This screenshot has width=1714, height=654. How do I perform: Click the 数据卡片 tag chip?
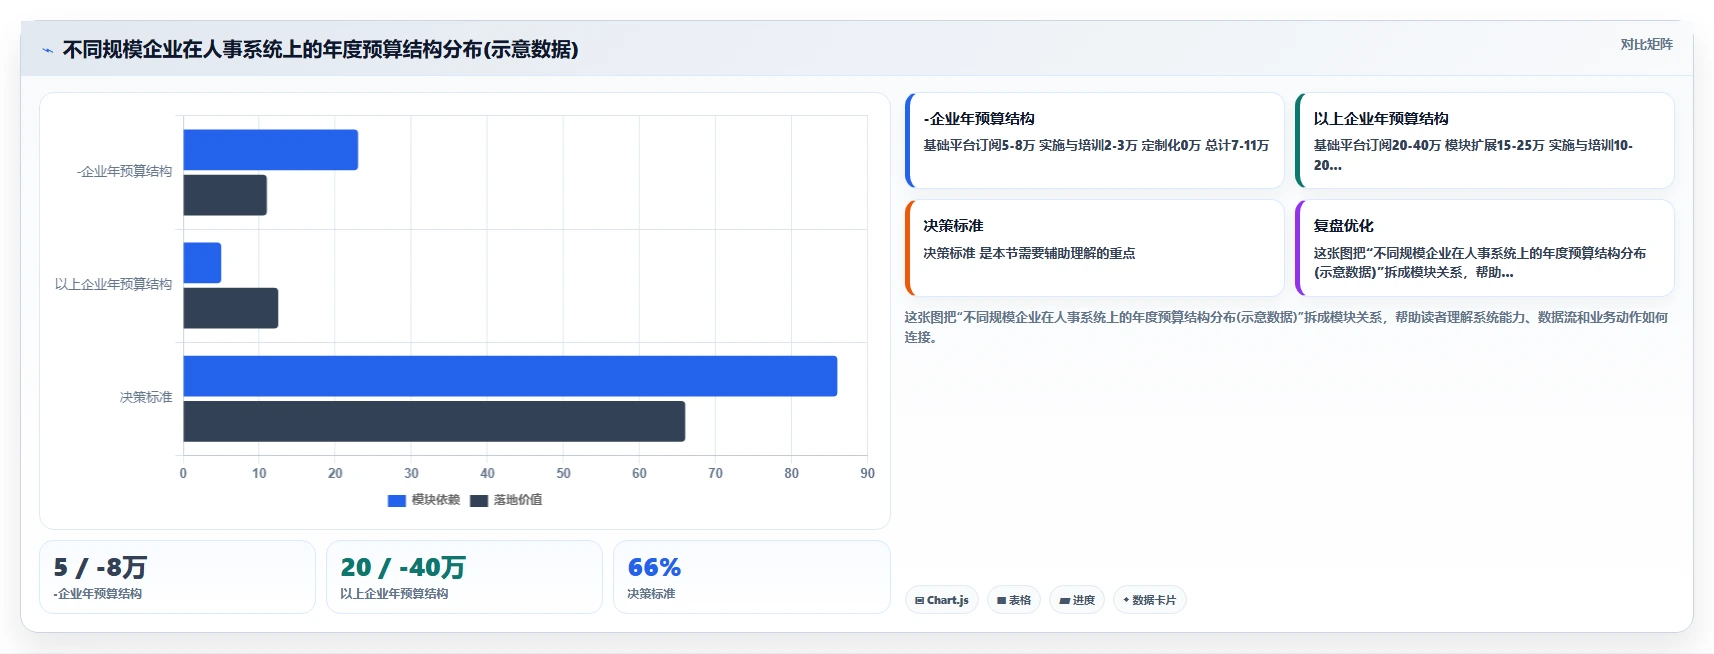tap(1150, 600)
